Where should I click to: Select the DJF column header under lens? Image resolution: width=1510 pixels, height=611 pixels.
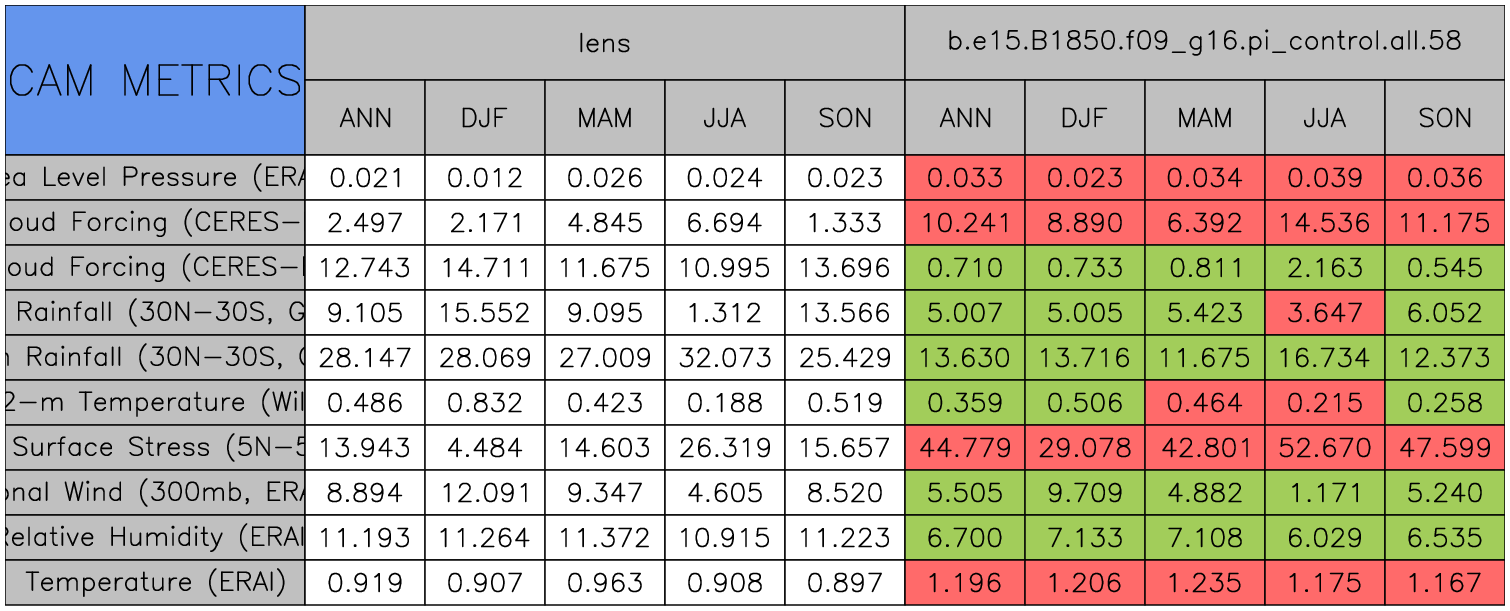tap(485, 118)
